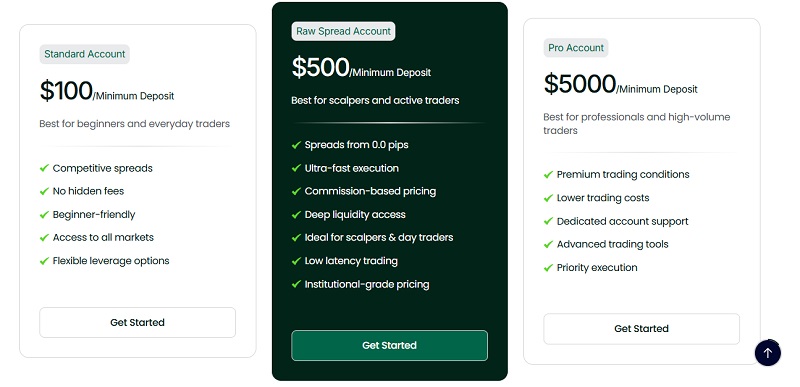This screenshot has height=387, width=800.
Task: Get started with the Pro Account
Action: coord(641,329)
